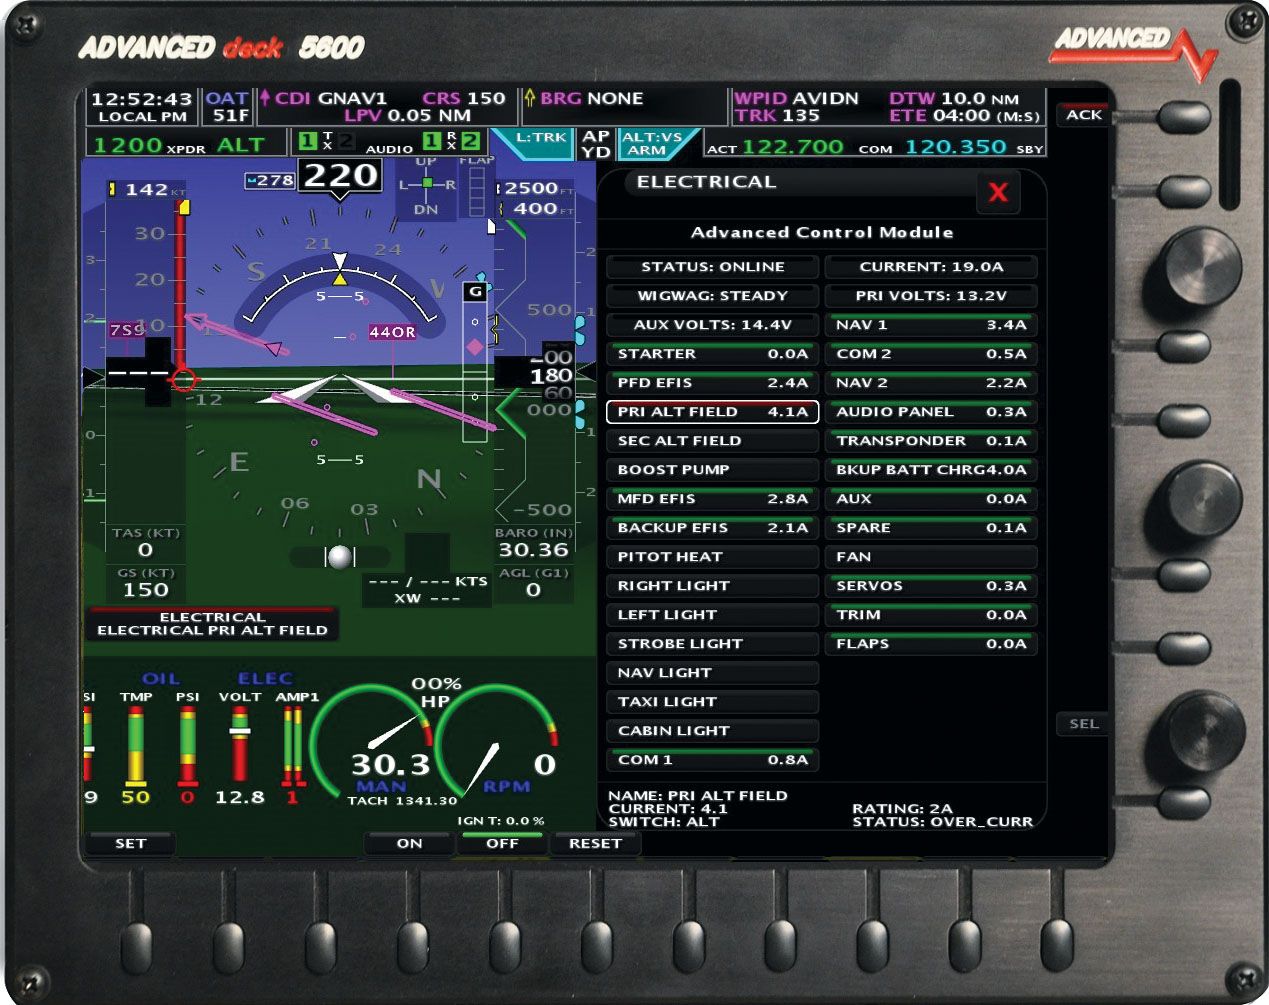Image resolution: width=1269 pixels, height=1005 pixels.
Task: Select the FLAPS circuit row
Action: 931,644
